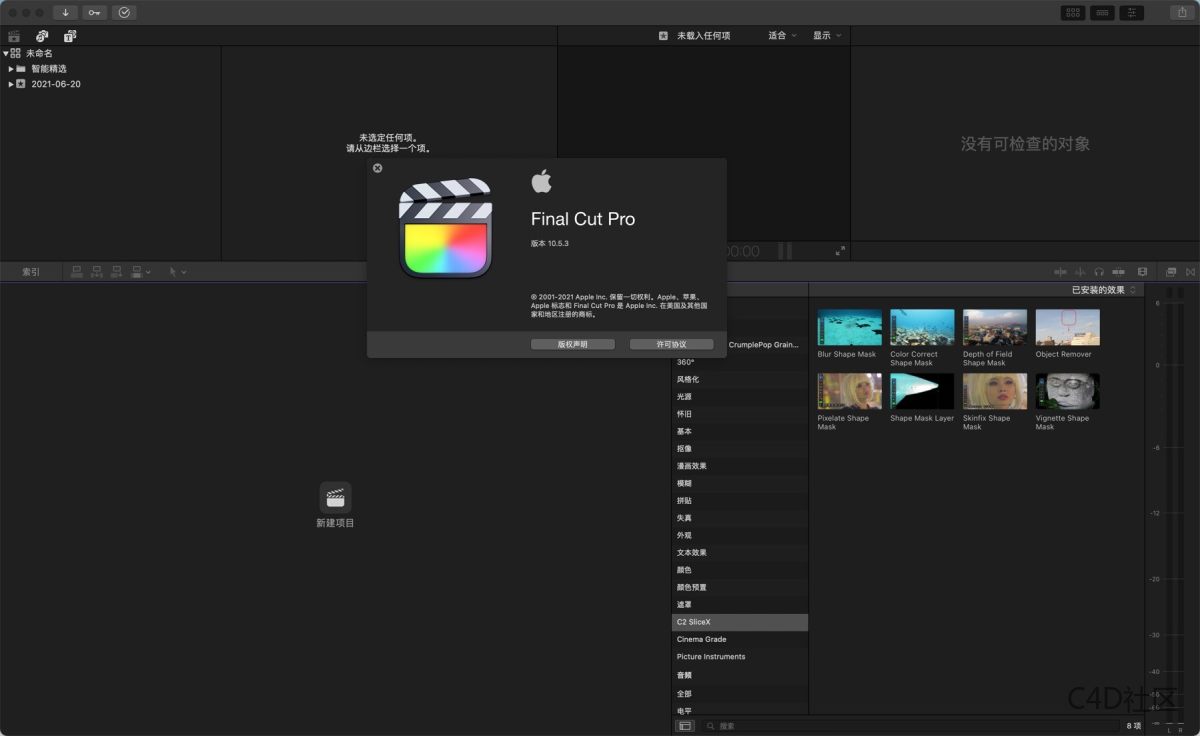The height and width of the screenshot is (736, 1200).
Task: Select the Object Remover effect thumbnail
Action: [x=1066, y=328]
